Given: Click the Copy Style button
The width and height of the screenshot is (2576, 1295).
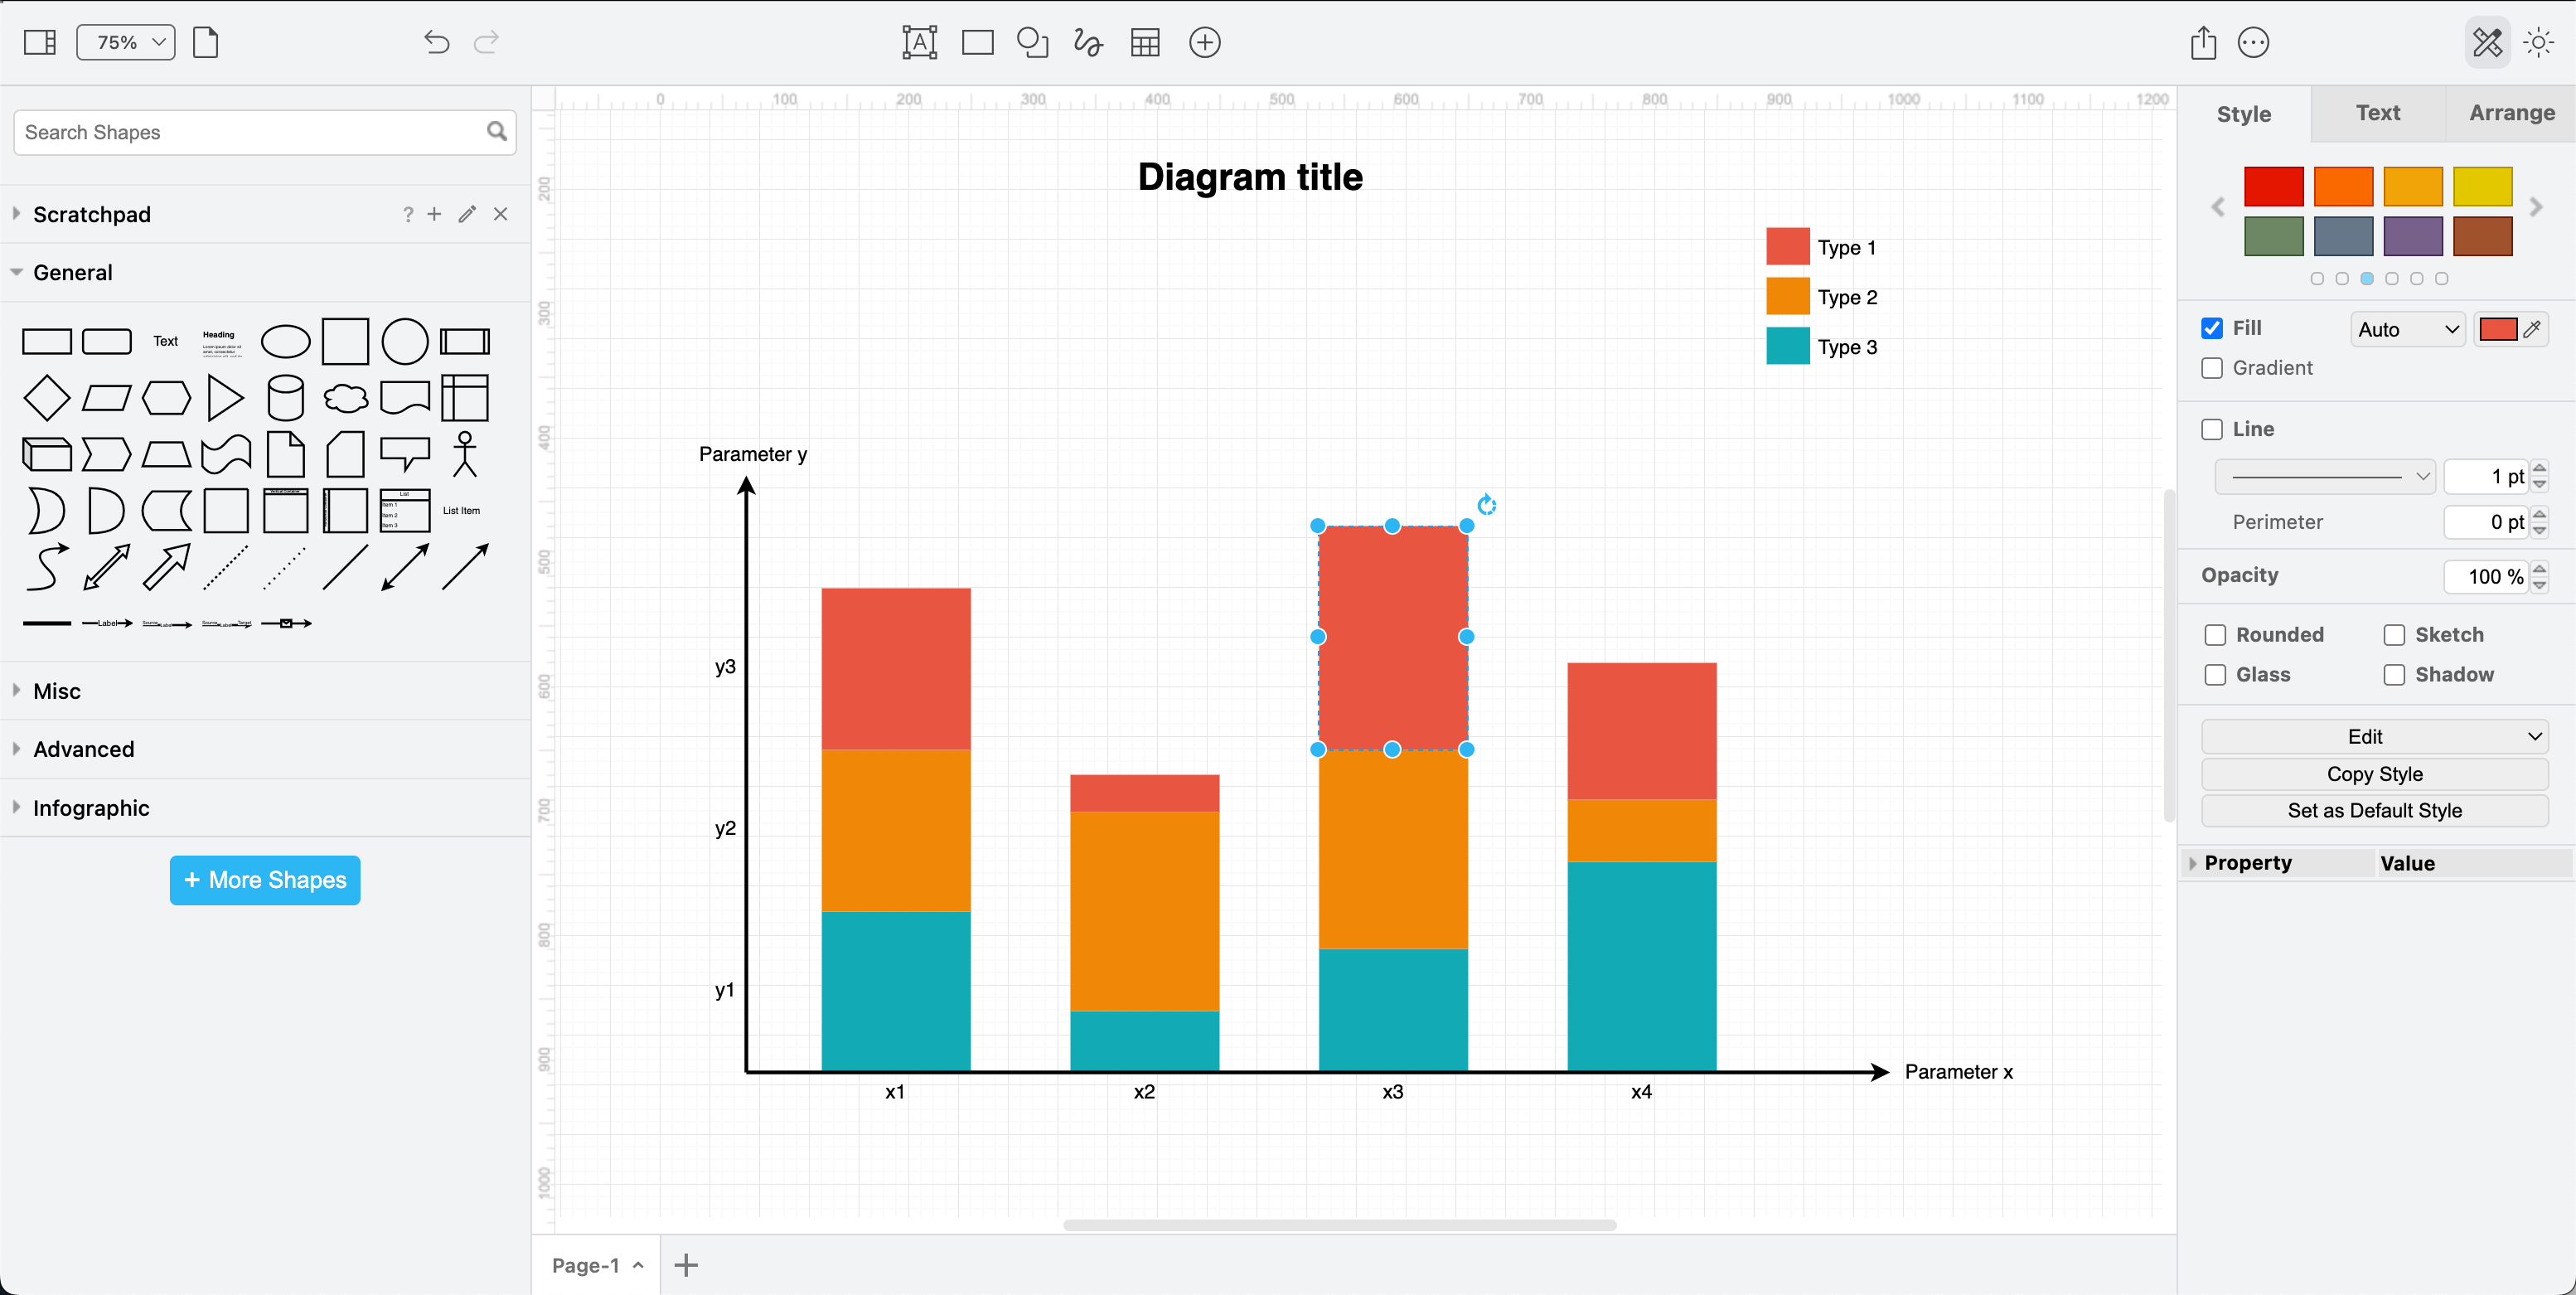Looking at the screenshot, I should (2375, 773).
